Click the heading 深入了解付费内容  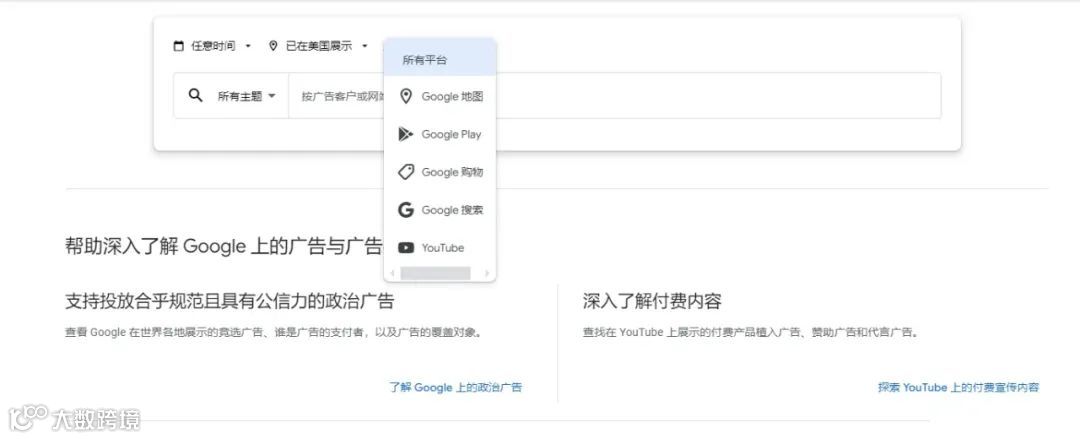(x=652, y=301)
